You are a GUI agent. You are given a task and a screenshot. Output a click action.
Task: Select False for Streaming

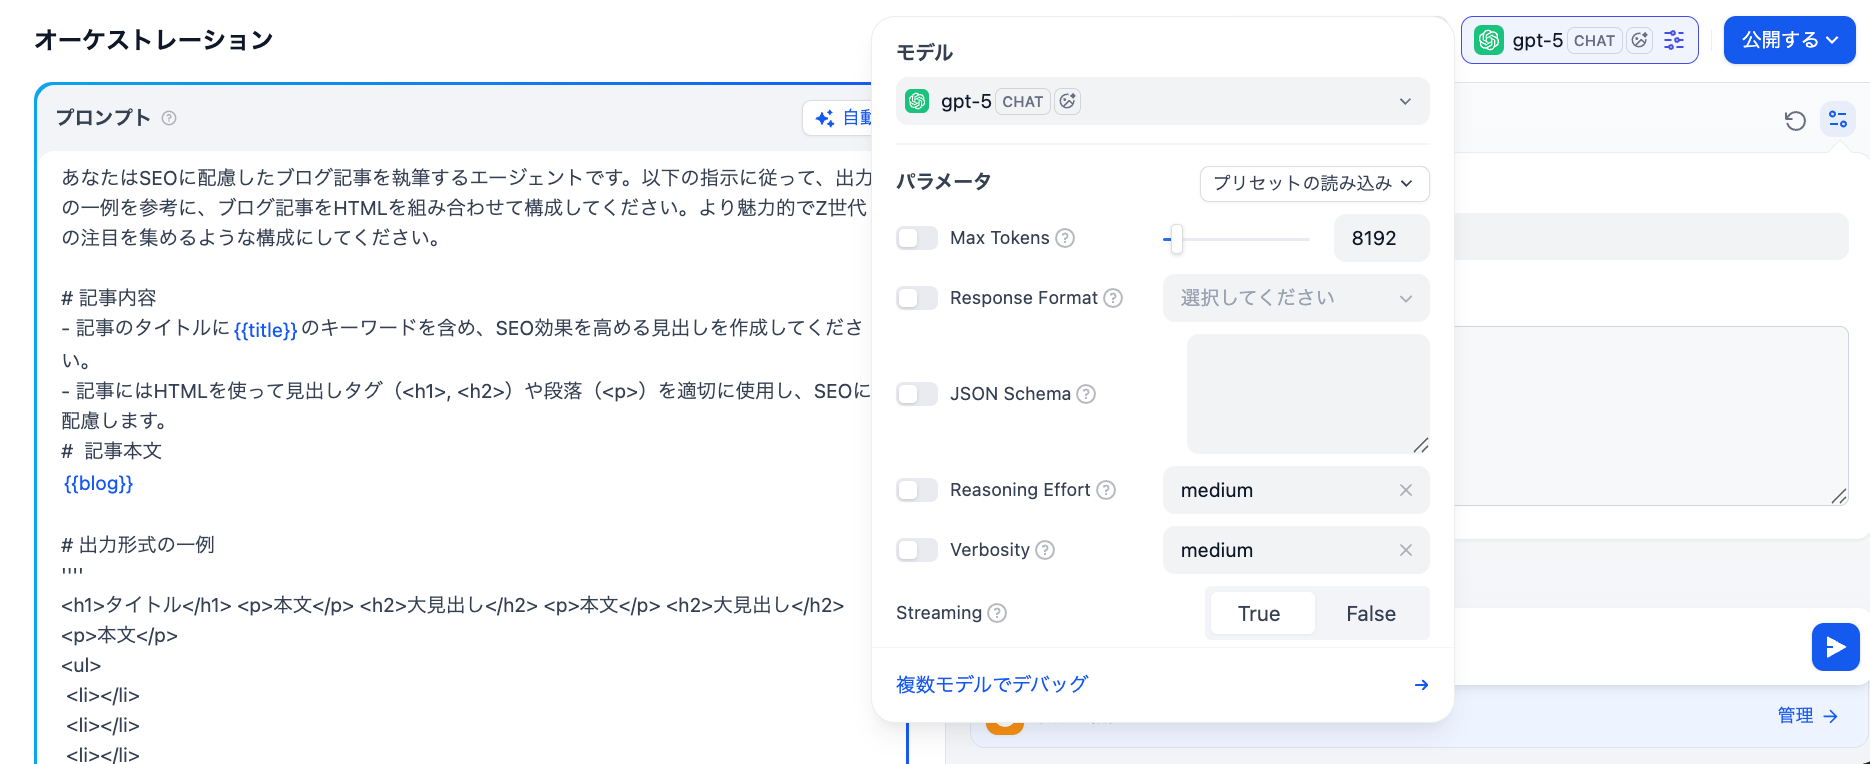(1370, 613)
